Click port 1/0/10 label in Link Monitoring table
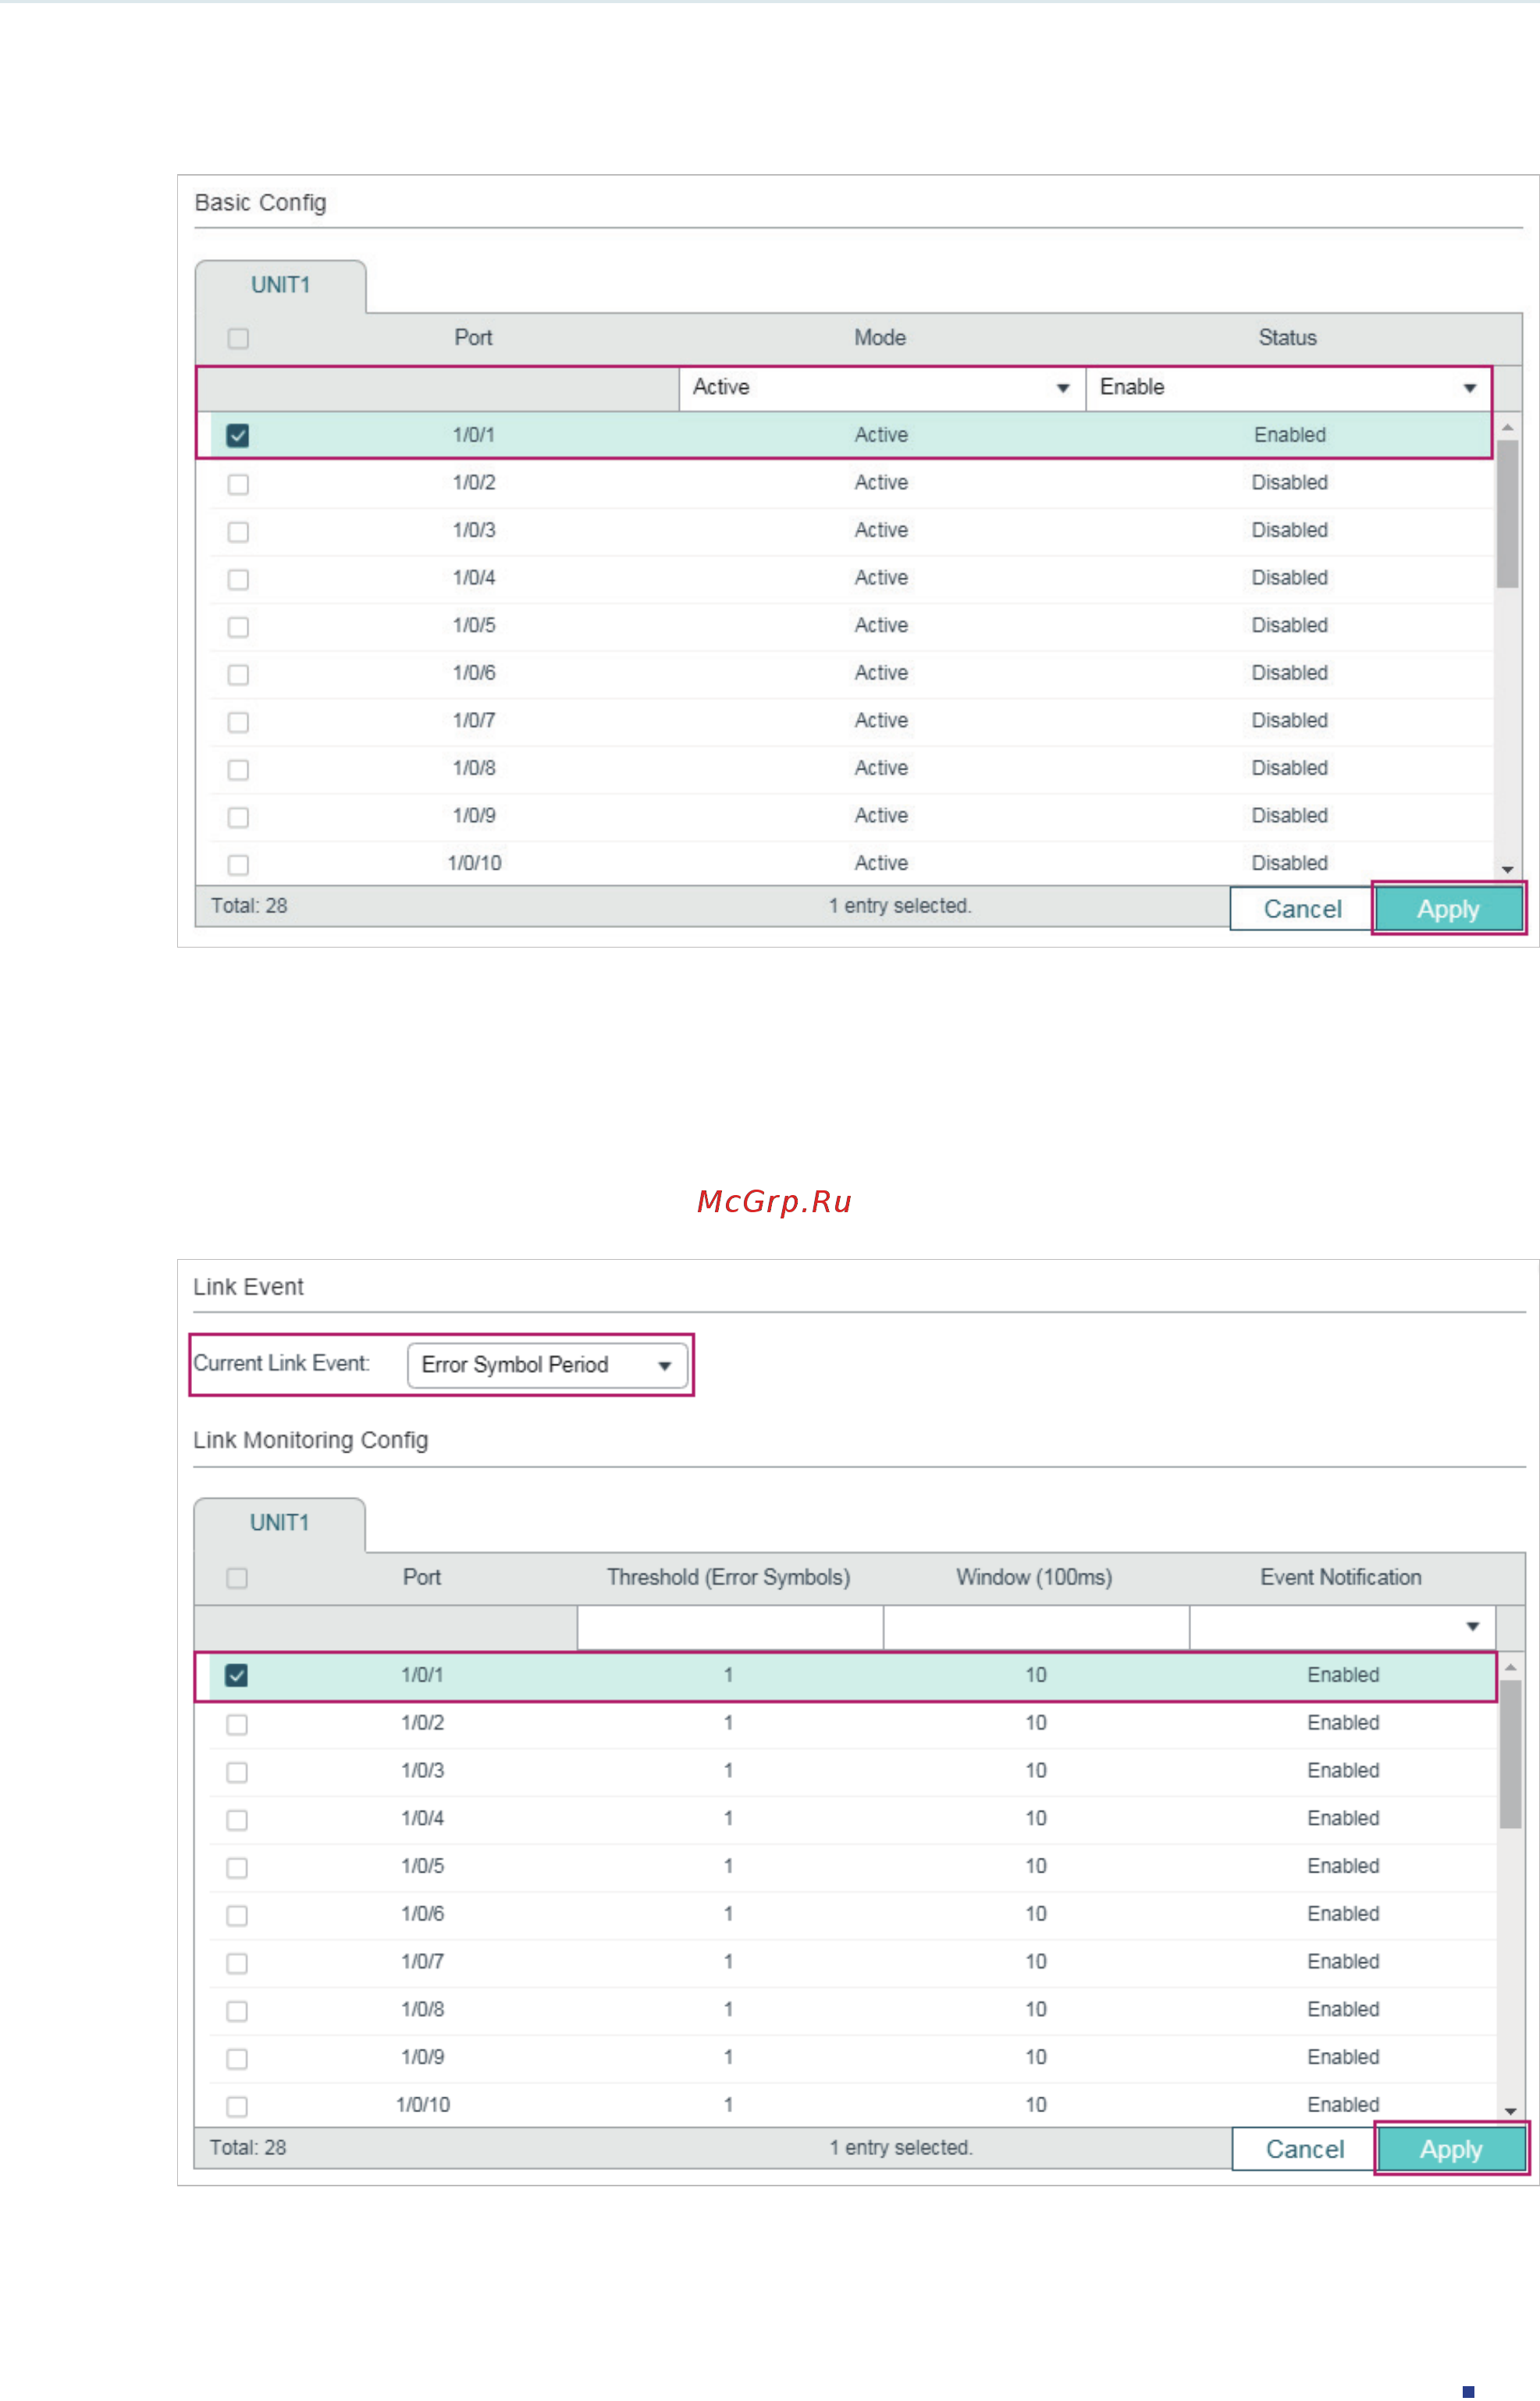Viewport: 1540px width, 2401px height. pyautogui.click(x=423, y=2105)
